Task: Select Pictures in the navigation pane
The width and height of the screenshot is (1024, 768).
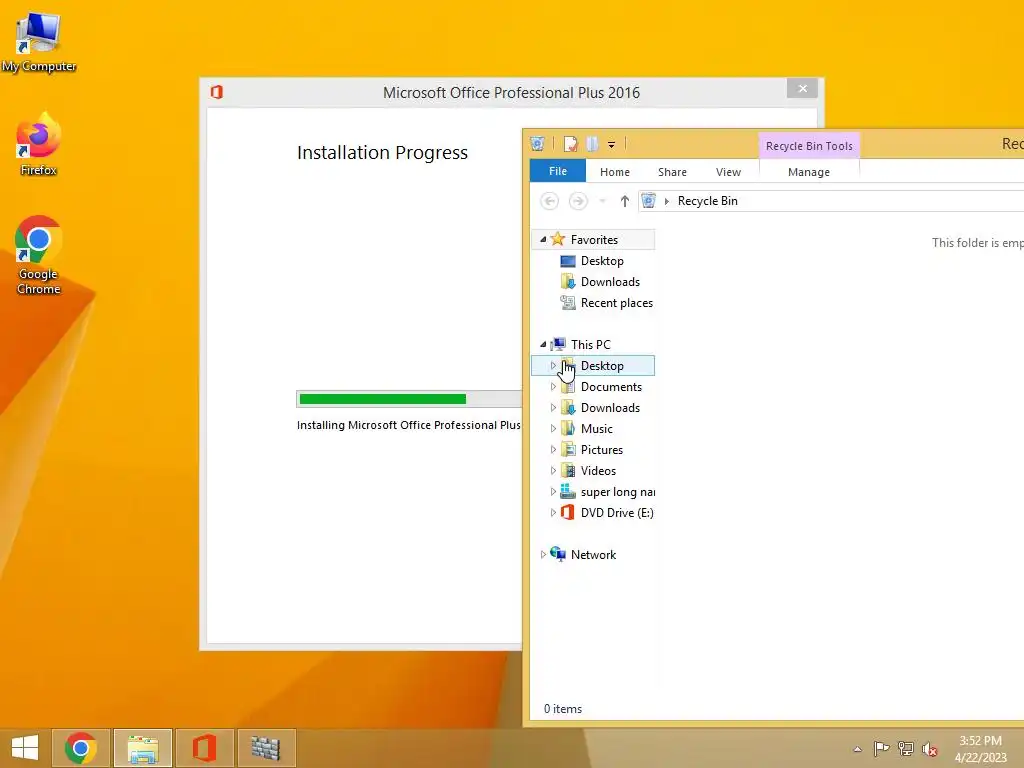Action: (x=601, y=449)
